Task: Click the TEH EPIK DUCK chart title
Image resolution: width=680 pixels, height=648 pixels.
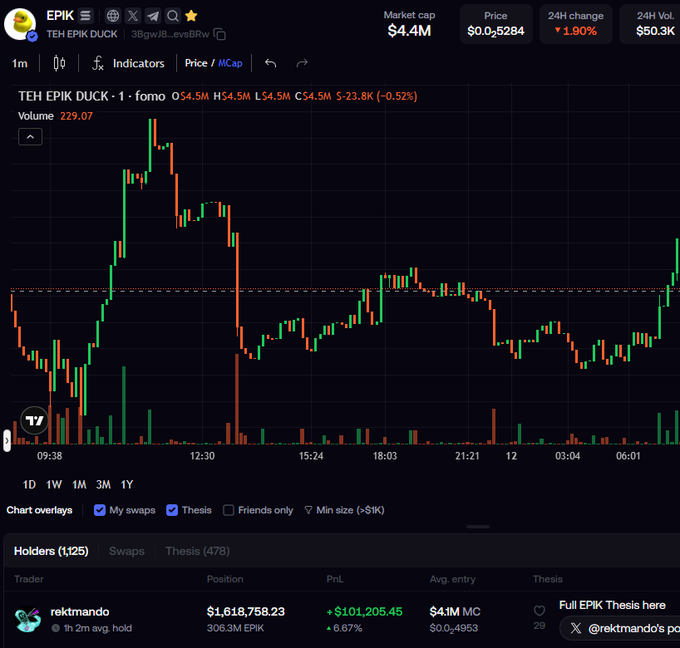Action: 91,96
